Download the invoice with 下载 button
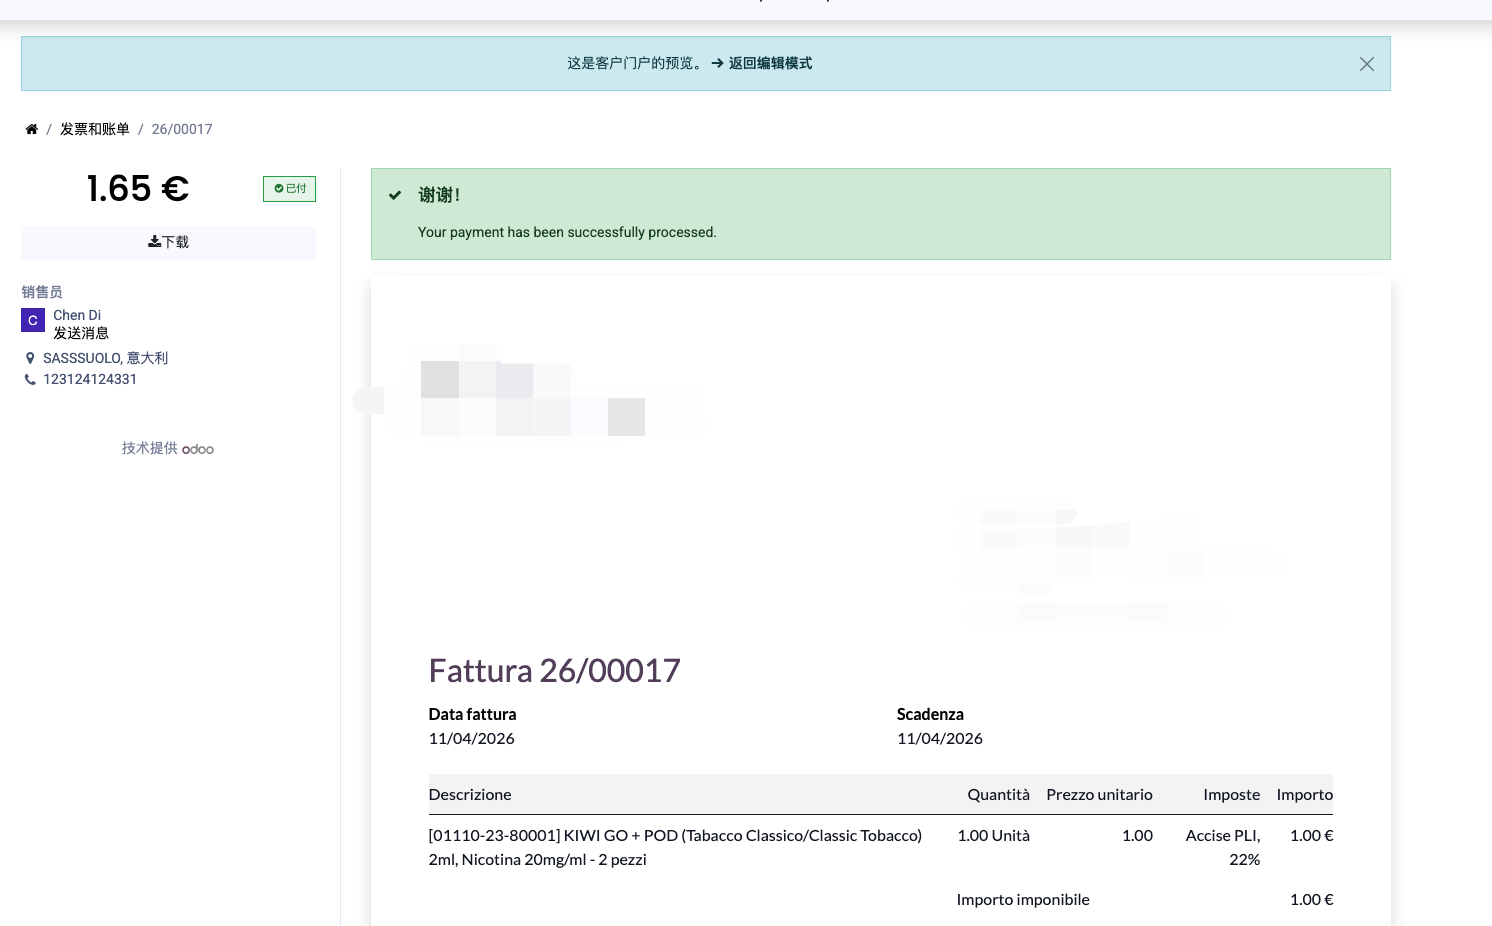1492x926 pixels. 168,242
